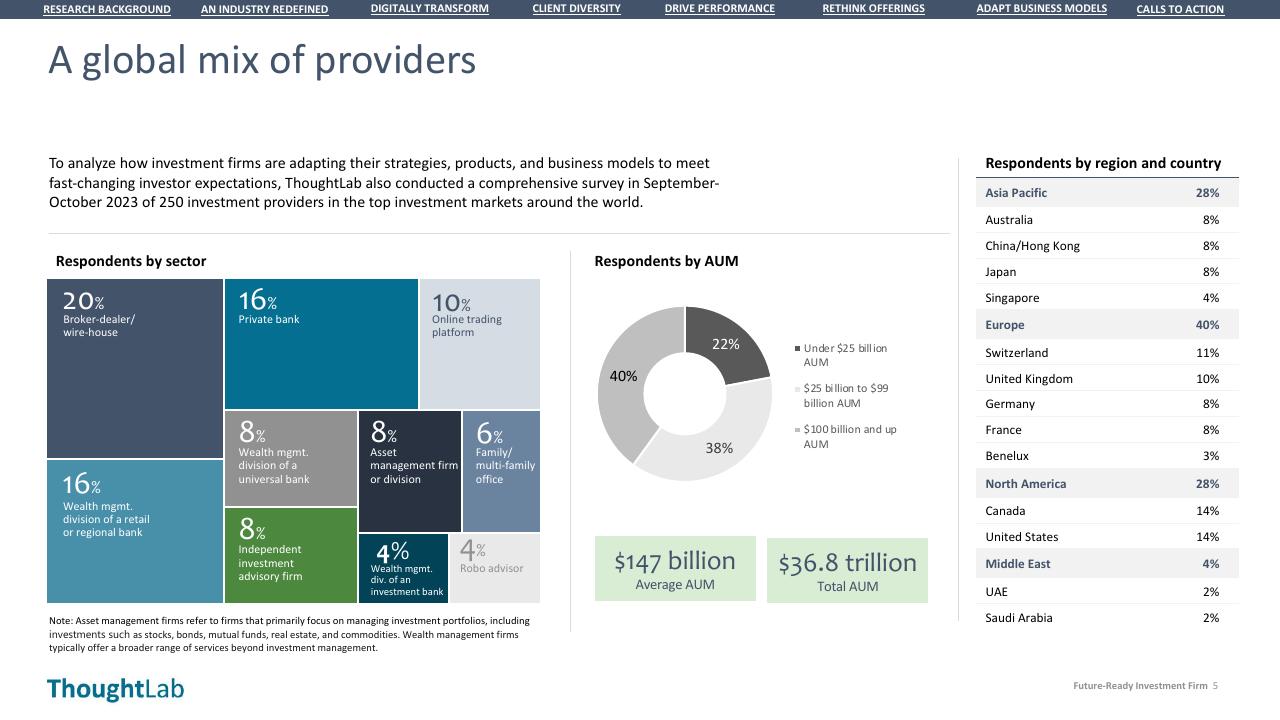Open the Research Background section link
This screenshot has height=720, width=1280.
pyautogui.click(x=107, y=9)
